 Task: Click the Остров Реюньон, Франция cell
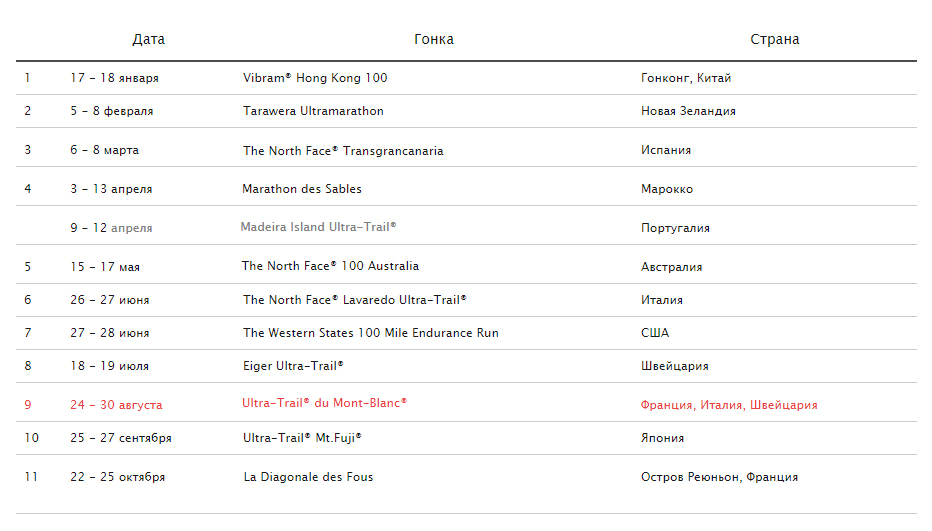719,477
